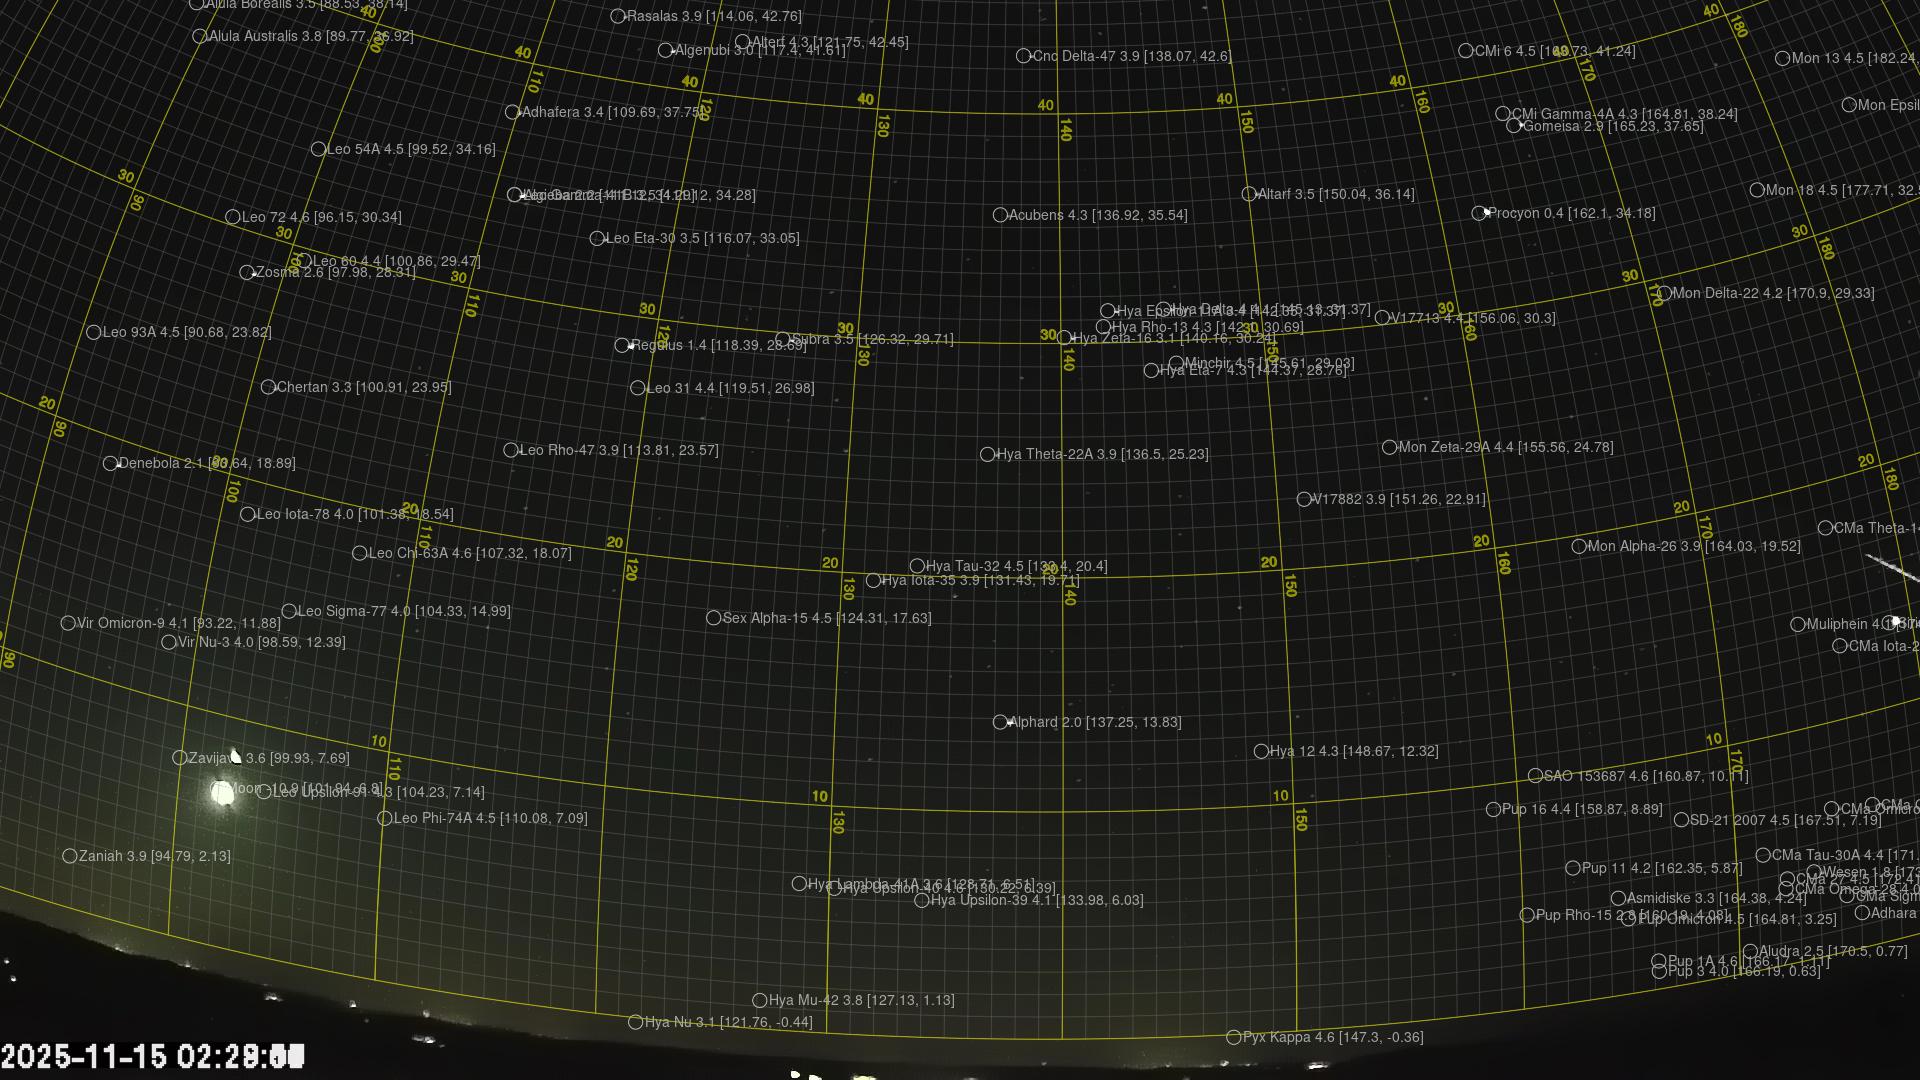Click the Pyx Kappa star marker

pos(1233,1037)
